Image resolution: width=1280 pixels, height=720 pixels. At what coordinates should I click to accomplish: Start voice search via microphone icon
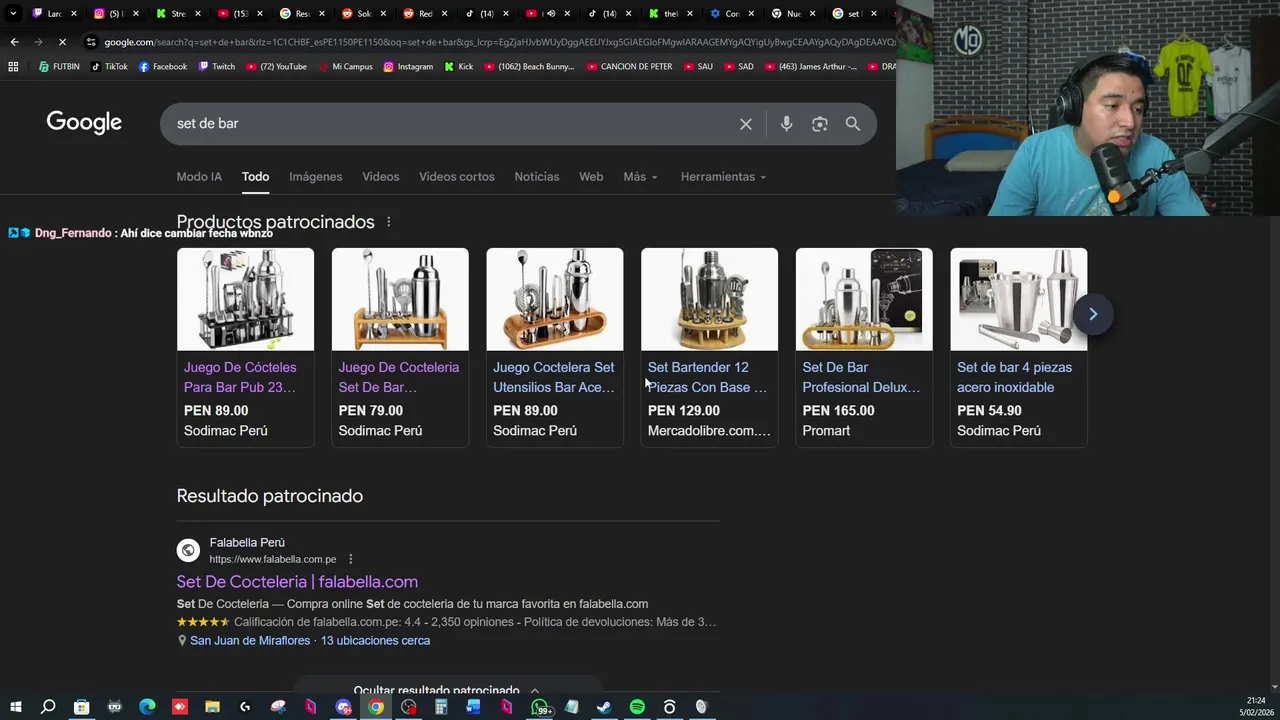click(x=786, y=124)
